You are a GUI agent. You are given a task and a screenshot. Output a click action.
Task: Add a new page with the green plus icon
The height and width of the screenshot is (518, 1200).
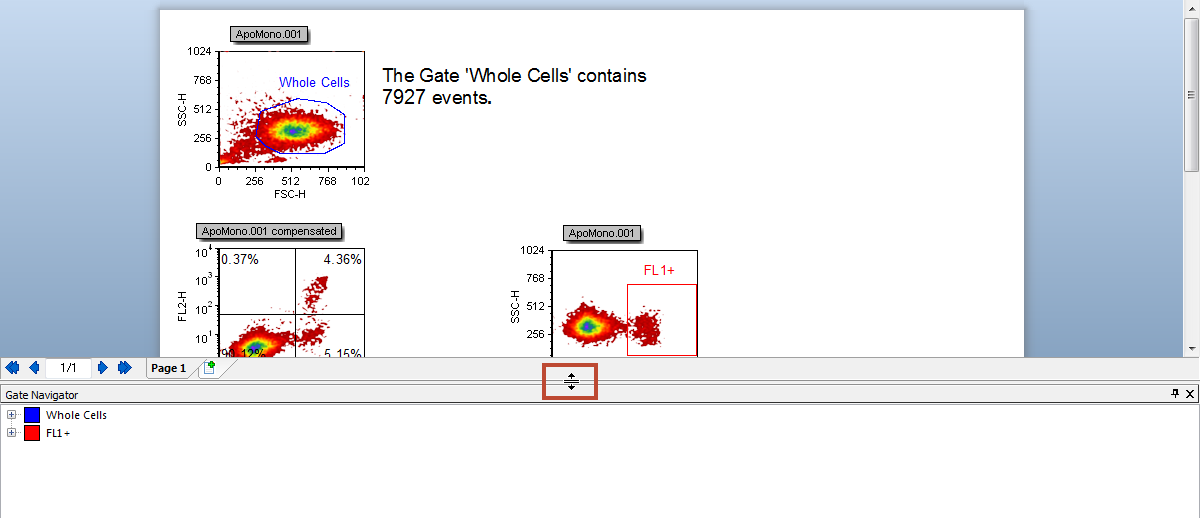209,368
